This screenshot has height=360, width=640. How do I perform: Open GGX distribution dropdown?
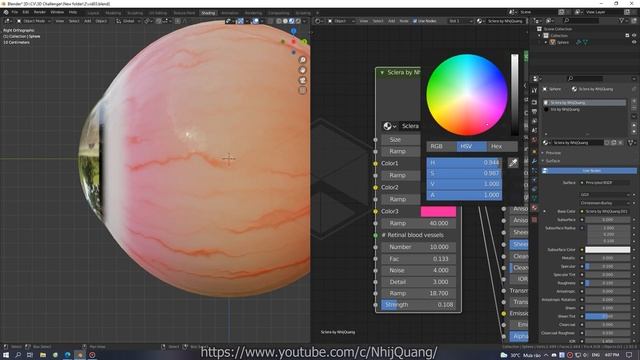pyautogui.click(x=604, y=195)
